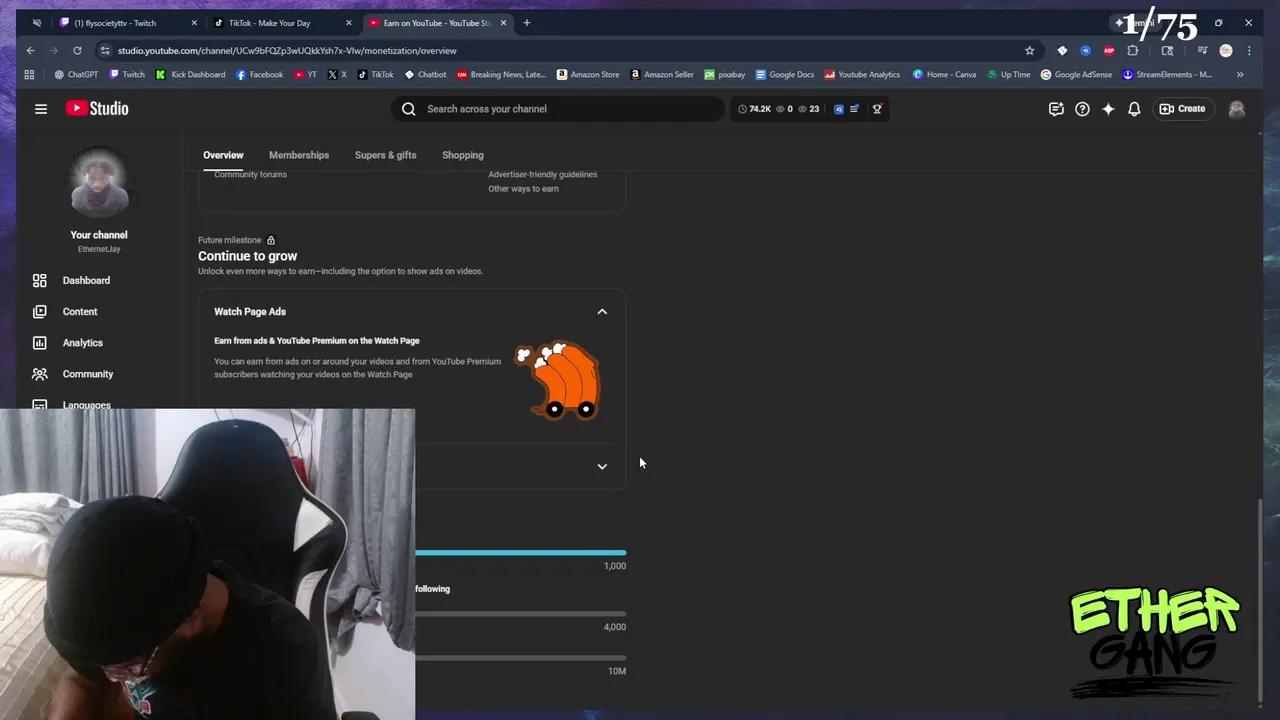
Task: Collapse the Watch Page Ads section
Action: coord(602,312)
